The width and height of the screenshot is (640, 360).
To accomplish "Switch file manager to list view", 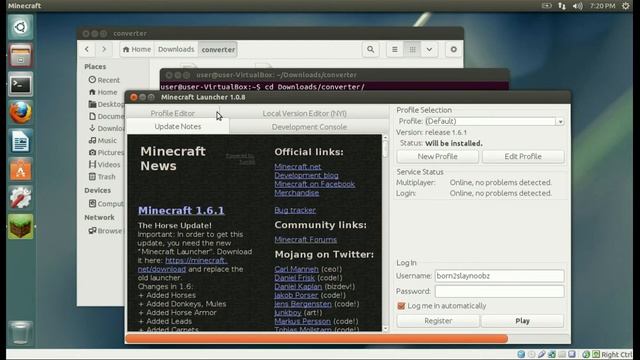I will coord(395,49).
